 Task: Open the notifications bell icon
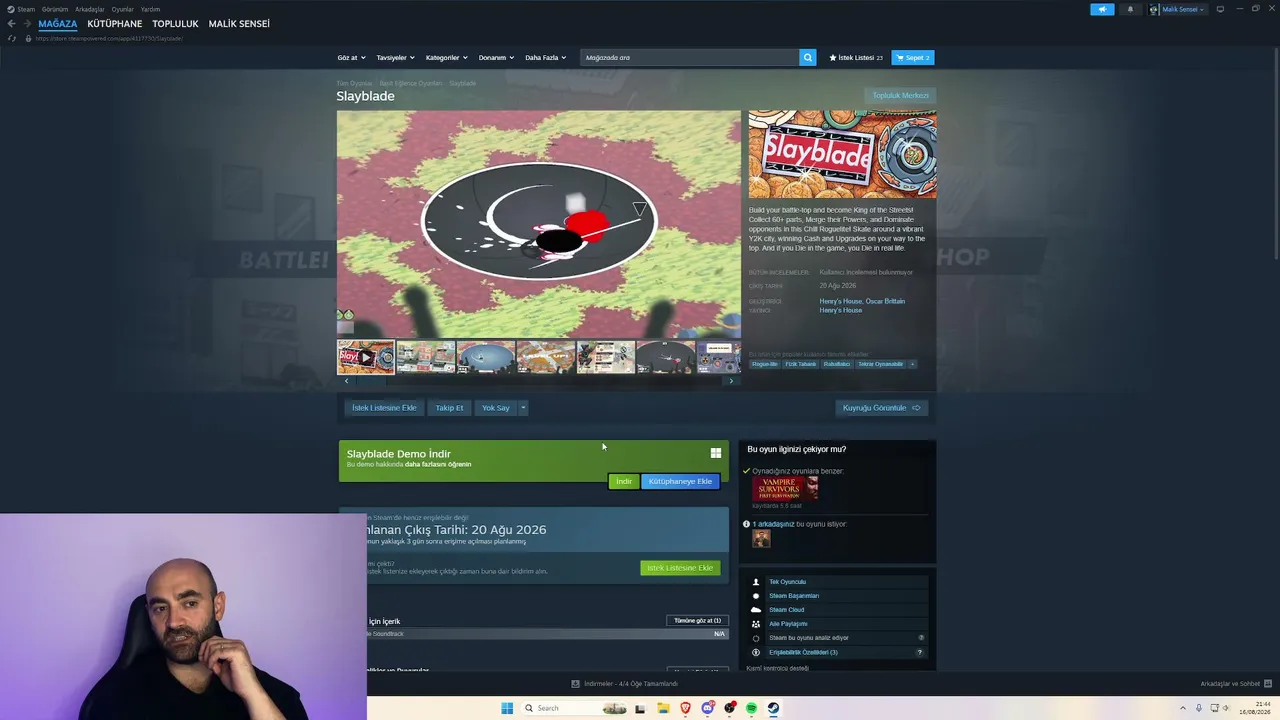[x=1130, y=9]
